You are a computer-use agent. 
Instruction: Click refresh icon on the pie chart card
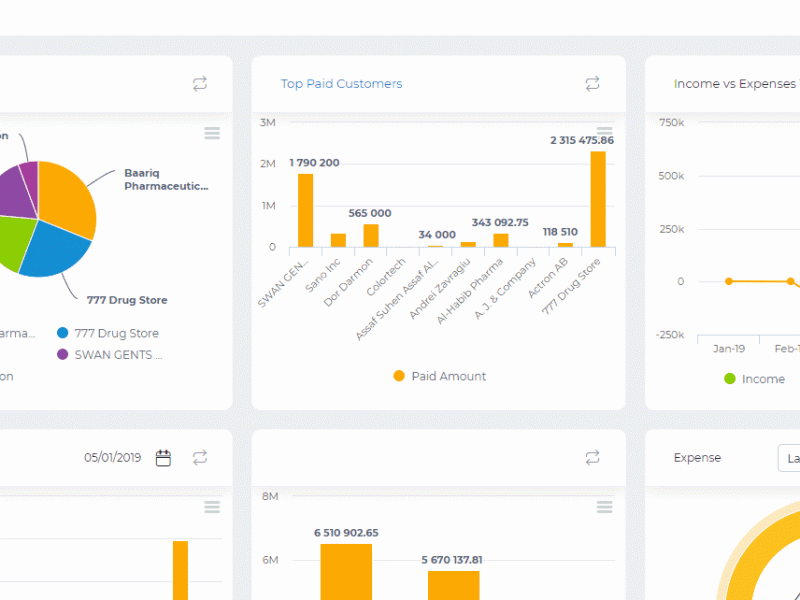coord(200,84)
